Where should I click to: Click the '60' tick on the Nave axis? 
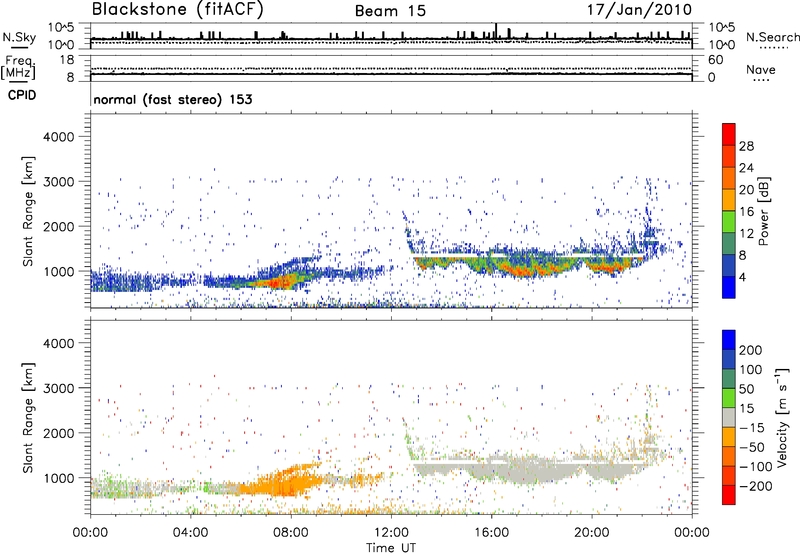[716, 60]
